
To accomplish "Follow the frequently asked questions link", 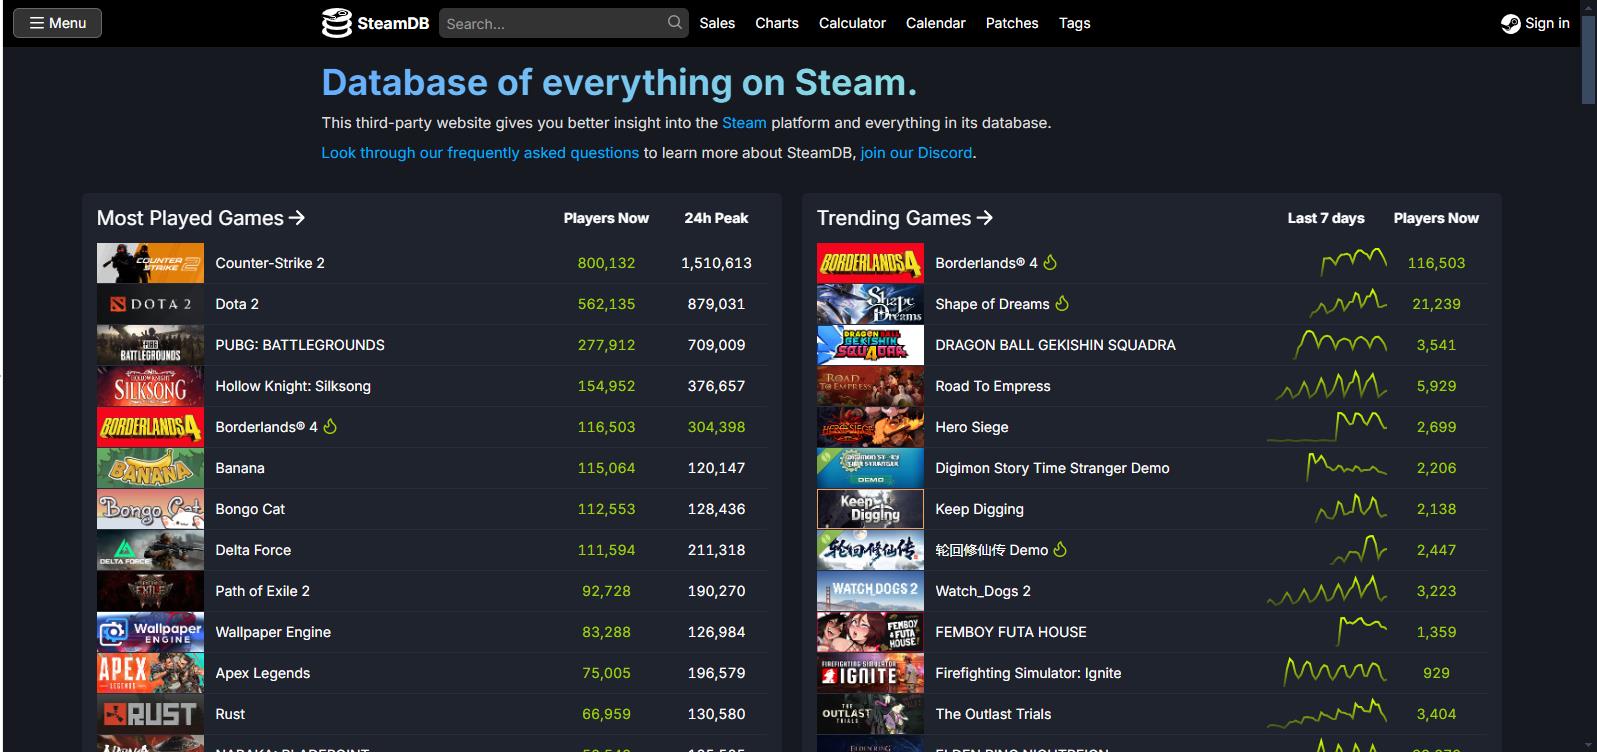I will tap(480, 153).
